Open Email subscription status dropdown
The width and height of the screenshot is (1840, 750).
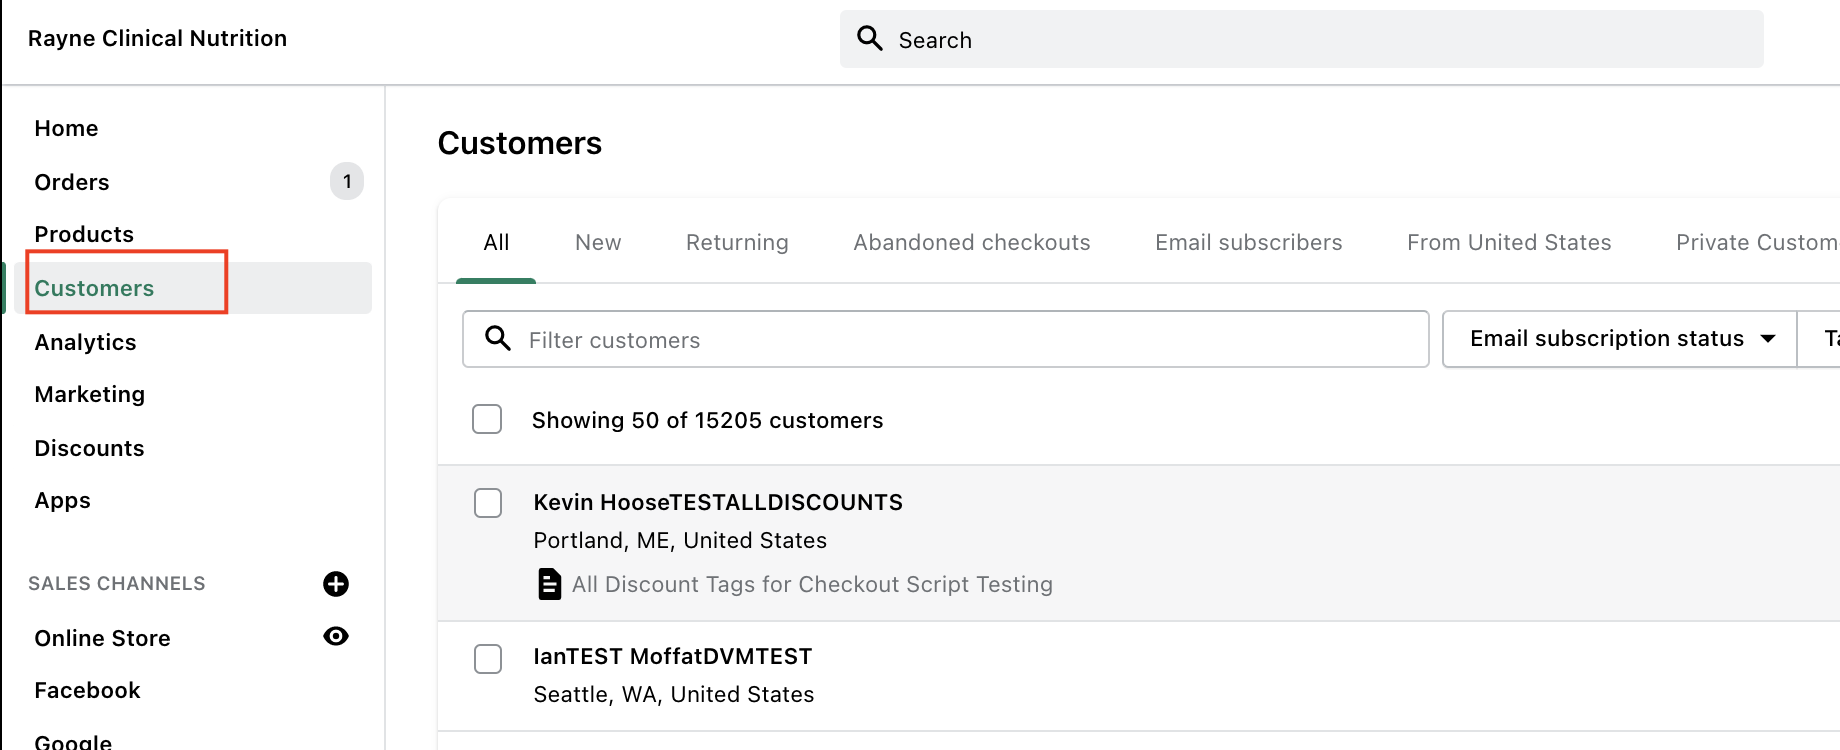pos(1620,339)
